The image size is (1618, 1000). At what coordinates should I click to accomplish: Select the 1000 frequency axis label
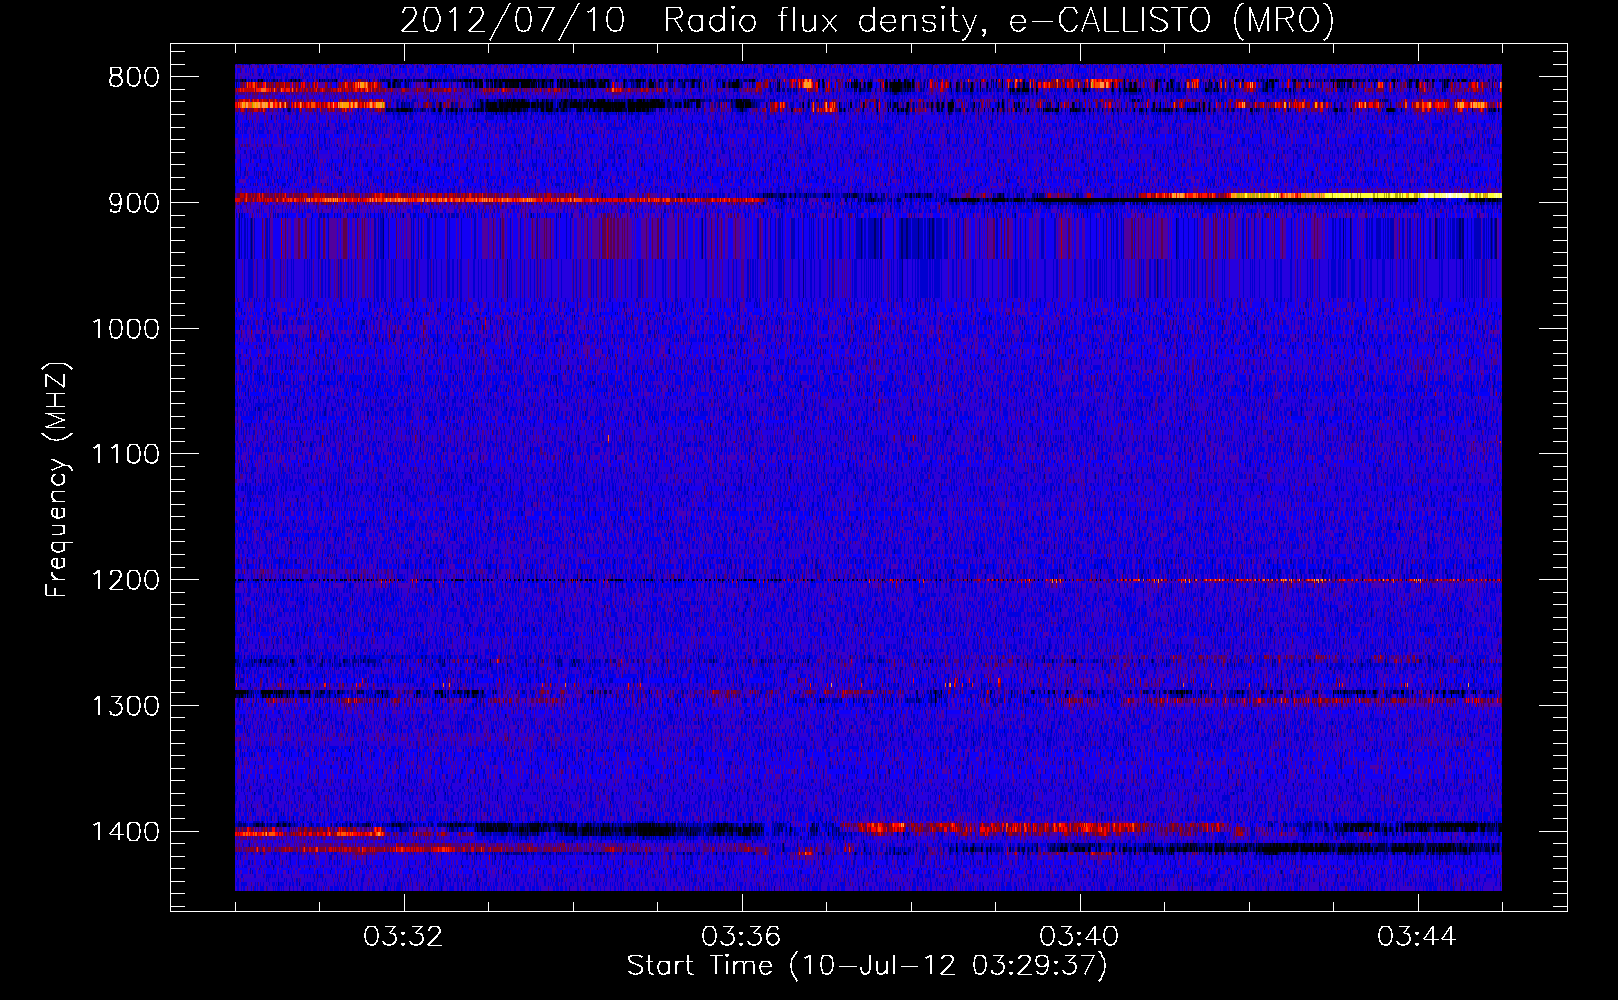125,329
